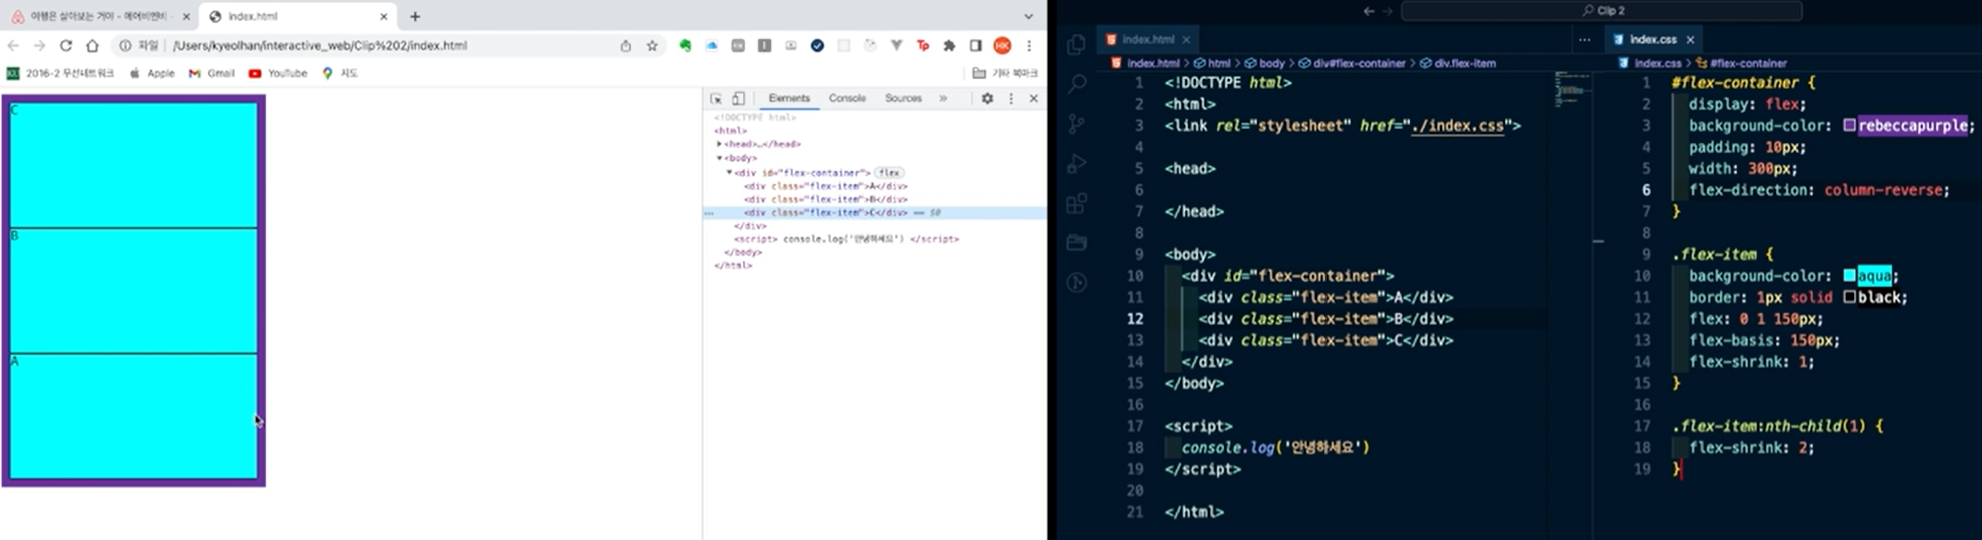Viewport: 1982px width, 540px height.
Task: Close the index.css editor tab
Action: 1690,40
